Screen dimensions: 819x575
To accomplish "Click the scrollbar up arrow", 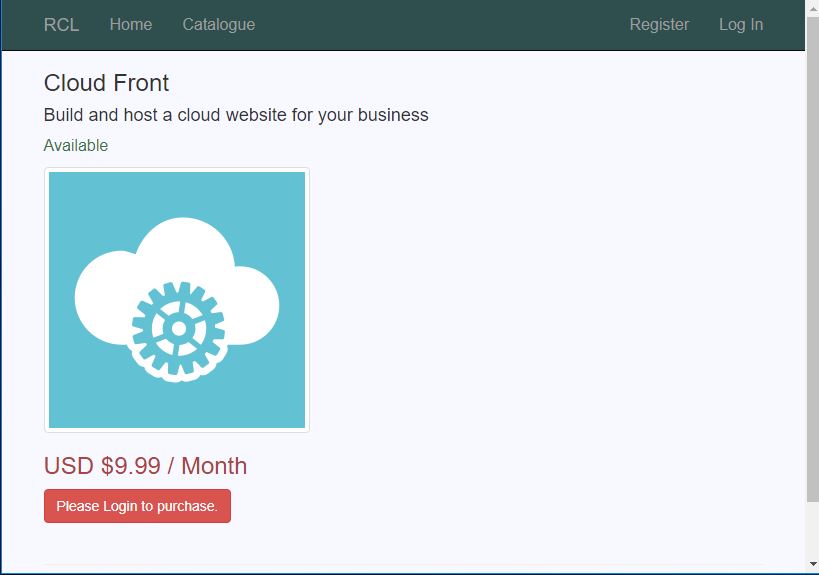I will (813, 8).
